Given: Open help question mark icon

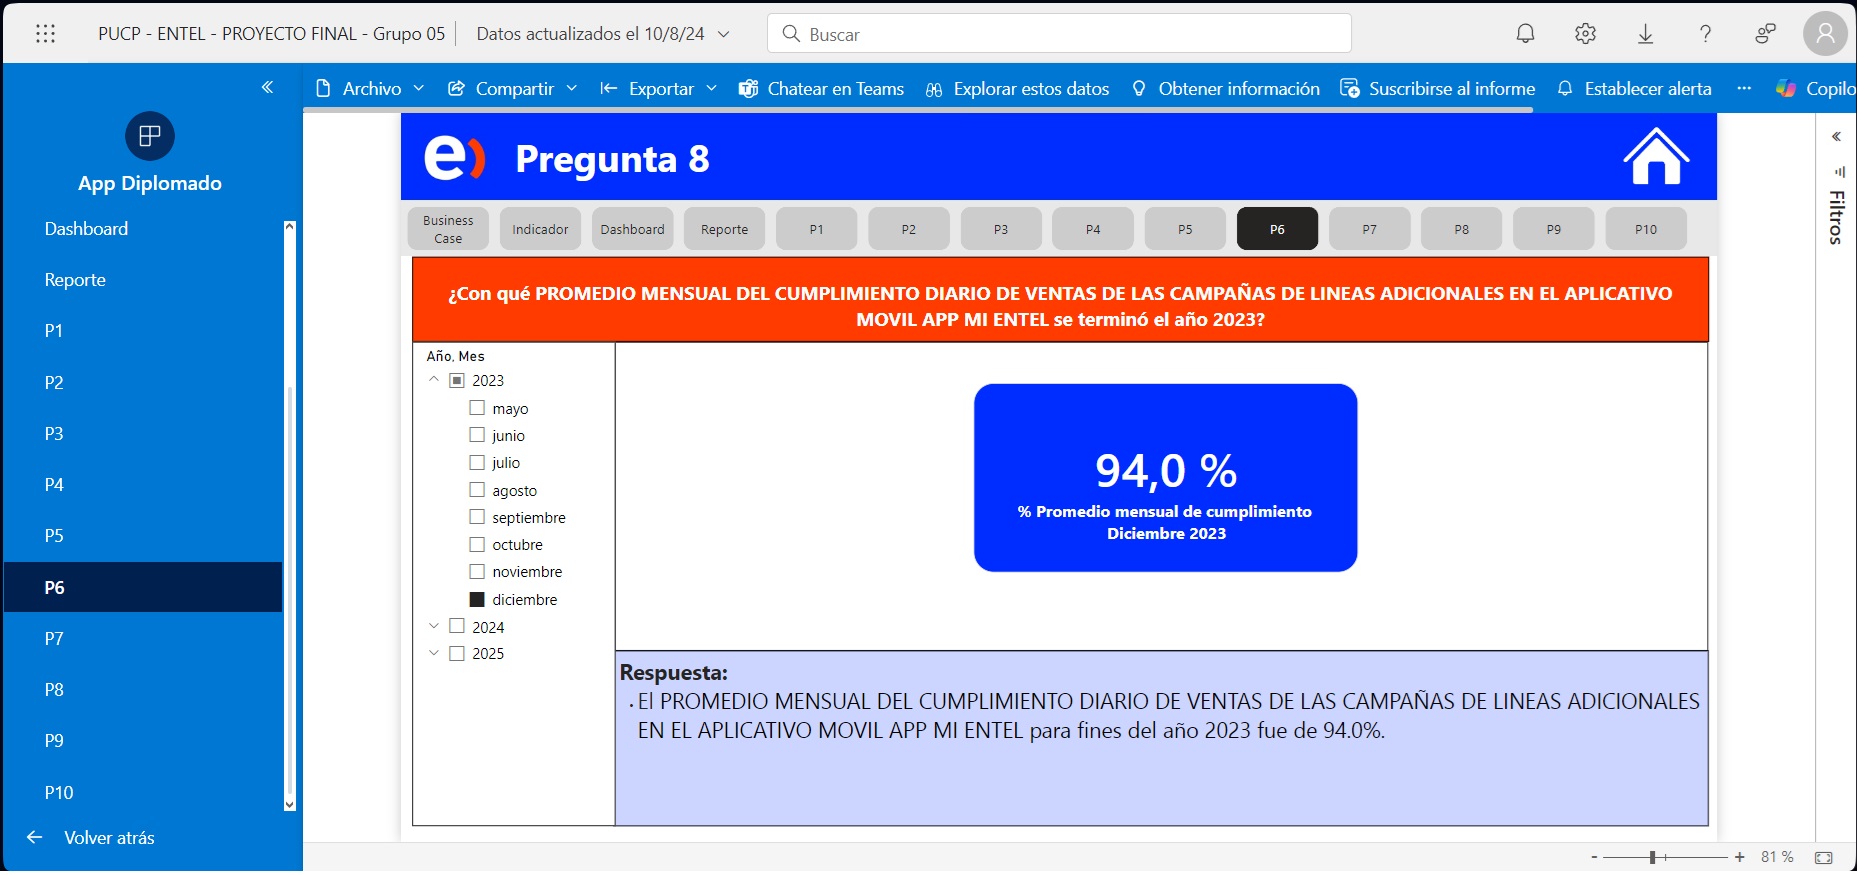Looking at the screenshot, I should (1705, 33).
